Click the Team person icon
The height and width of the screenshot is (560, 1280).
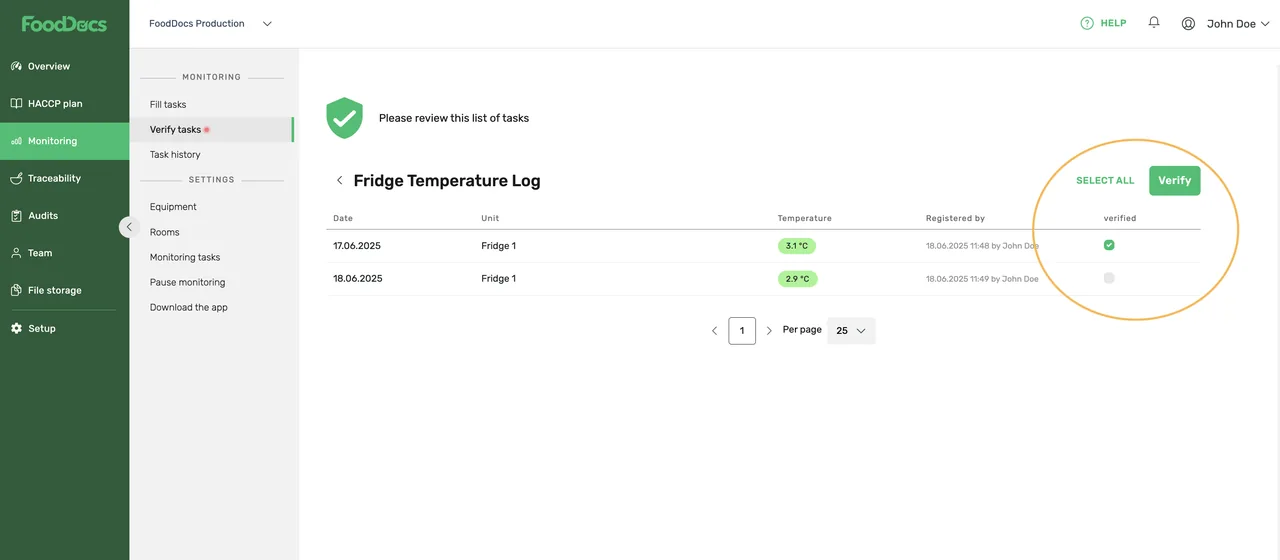(16, 253)
